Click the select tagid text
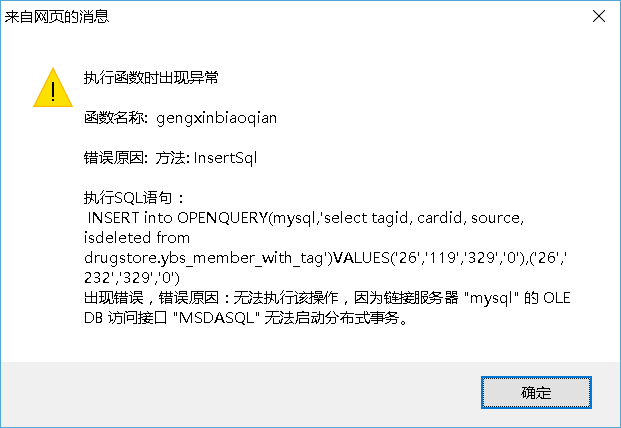The image size is (621, 428). 366,218
